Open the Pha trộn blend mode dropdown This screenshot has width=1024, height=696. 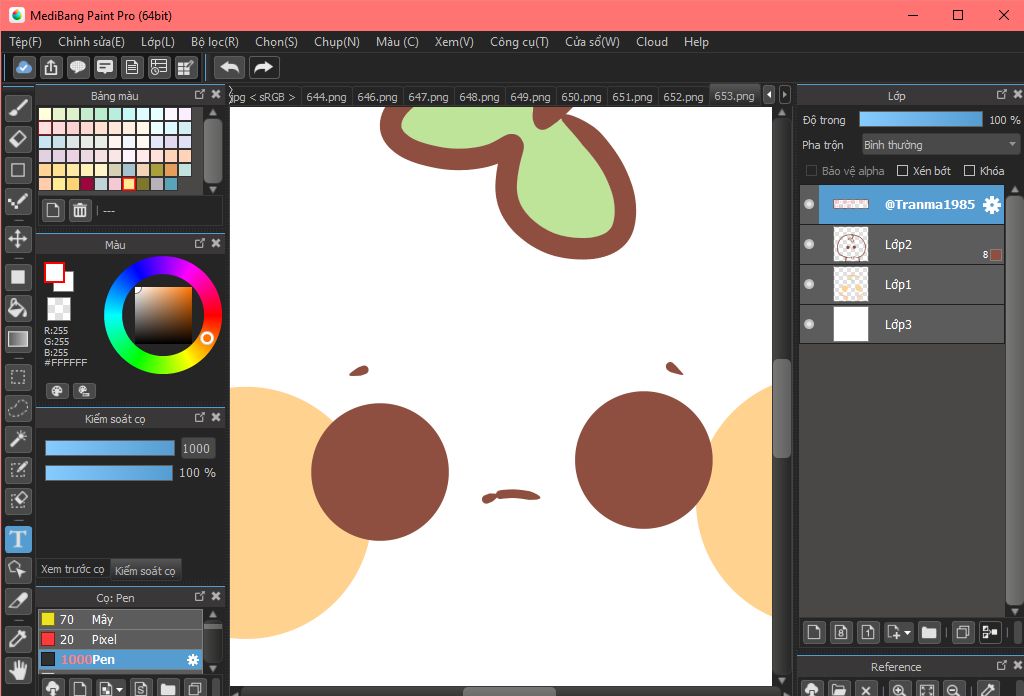click(x=940, y=145)
